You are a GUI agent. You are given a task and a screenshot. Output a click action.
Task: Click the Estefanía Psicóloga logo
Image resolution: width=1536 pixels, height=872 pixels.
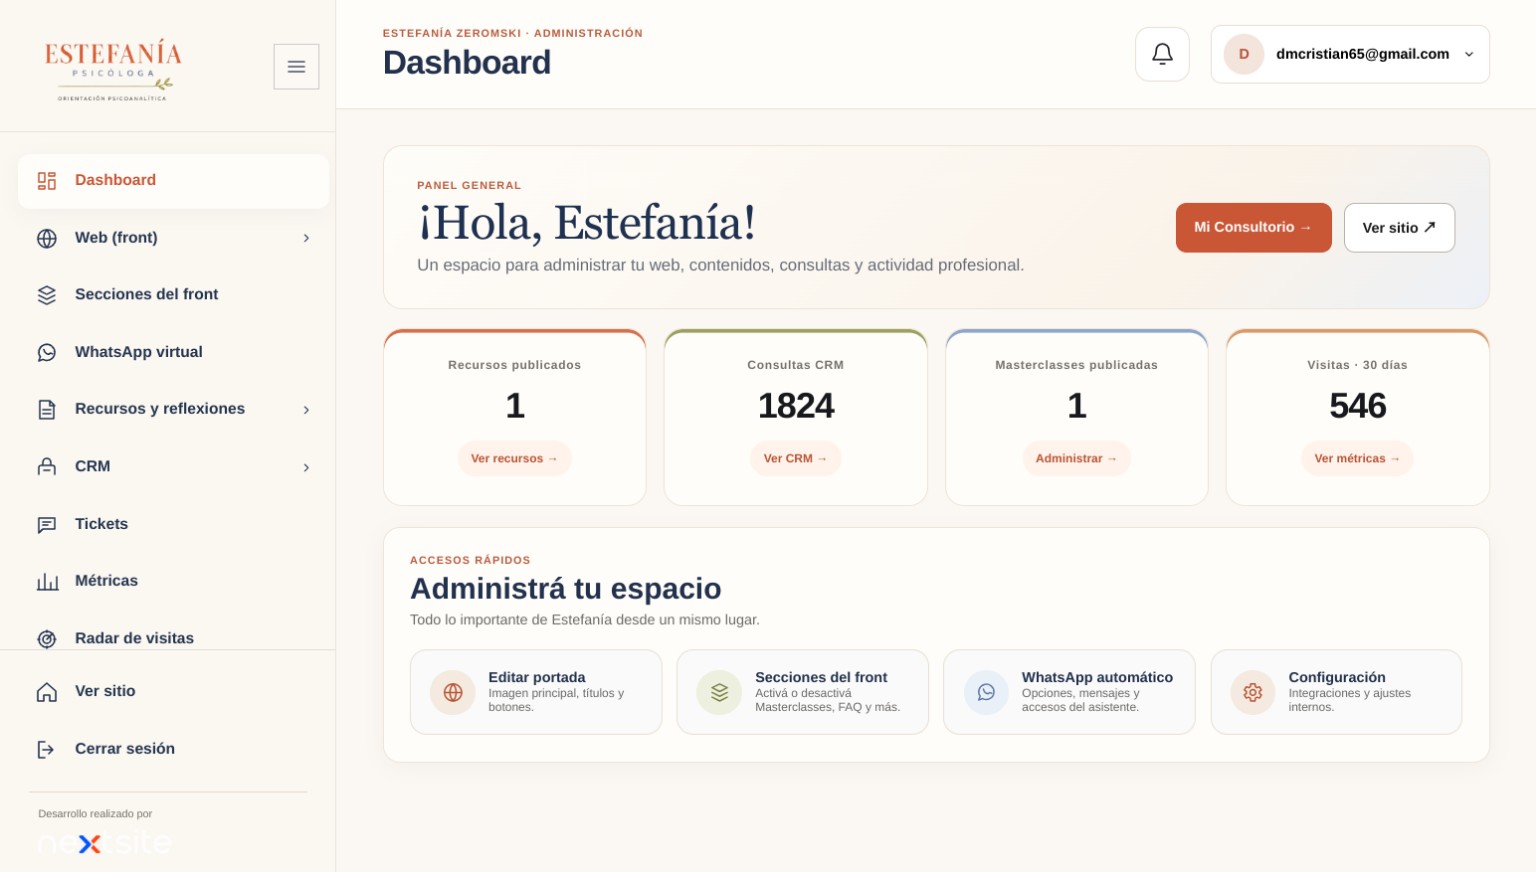(x=113, y=70)
